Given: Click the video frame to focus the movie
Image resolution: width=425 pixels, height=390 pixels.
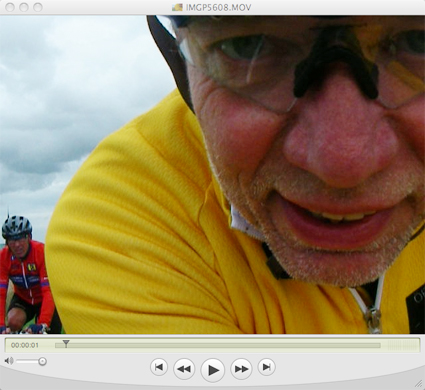Looking at the screenshot, I should pos(212,174).
